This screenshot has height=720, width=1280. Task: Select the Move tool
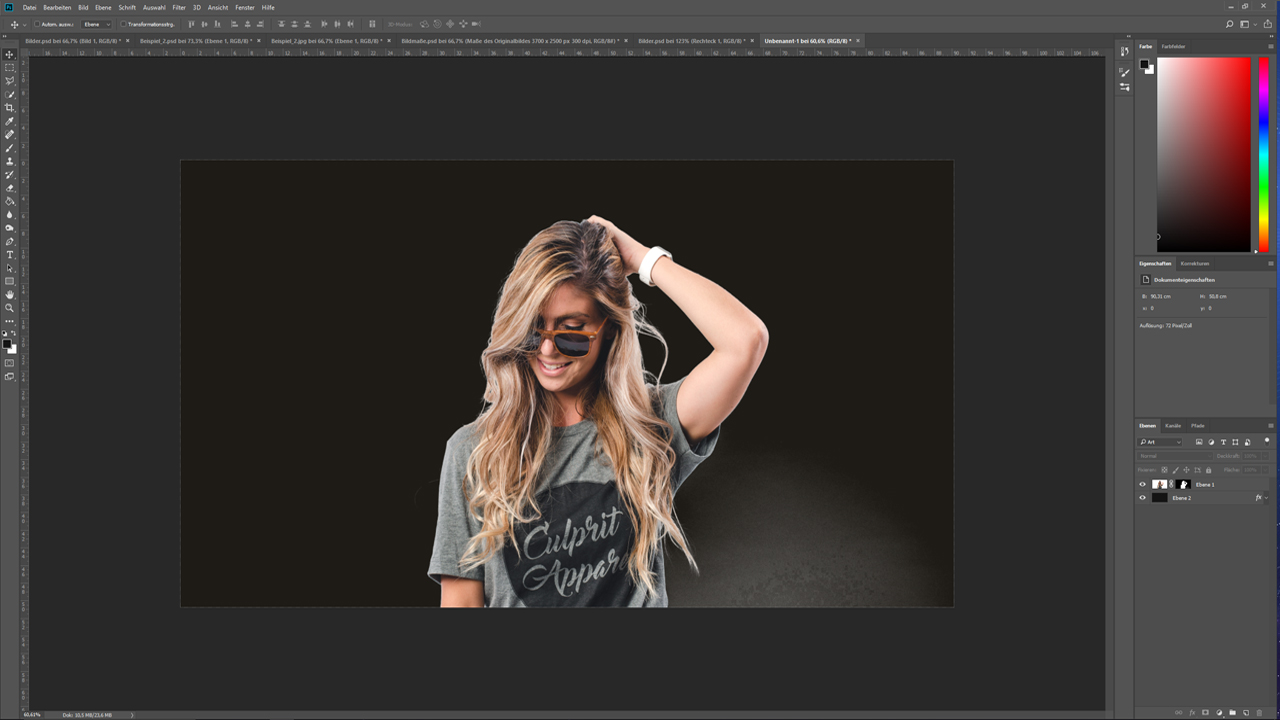click(x=10, y=54)
